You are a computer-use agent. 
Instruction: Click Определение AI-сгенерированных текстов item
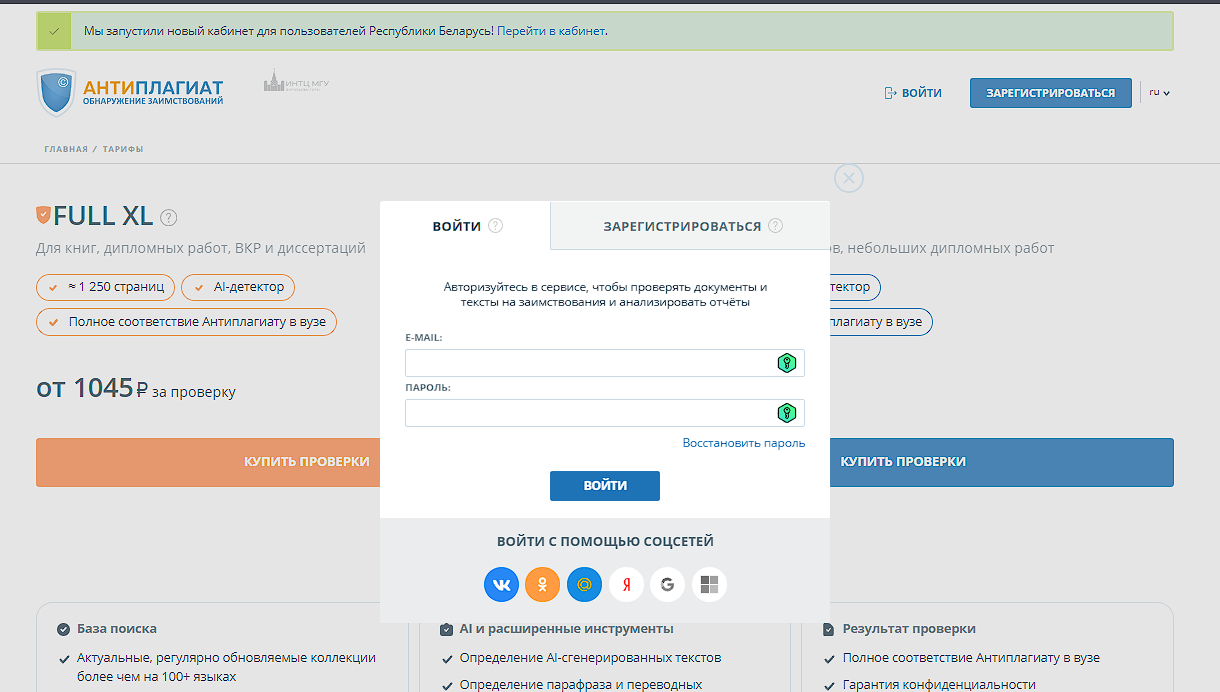coord(590,658)
